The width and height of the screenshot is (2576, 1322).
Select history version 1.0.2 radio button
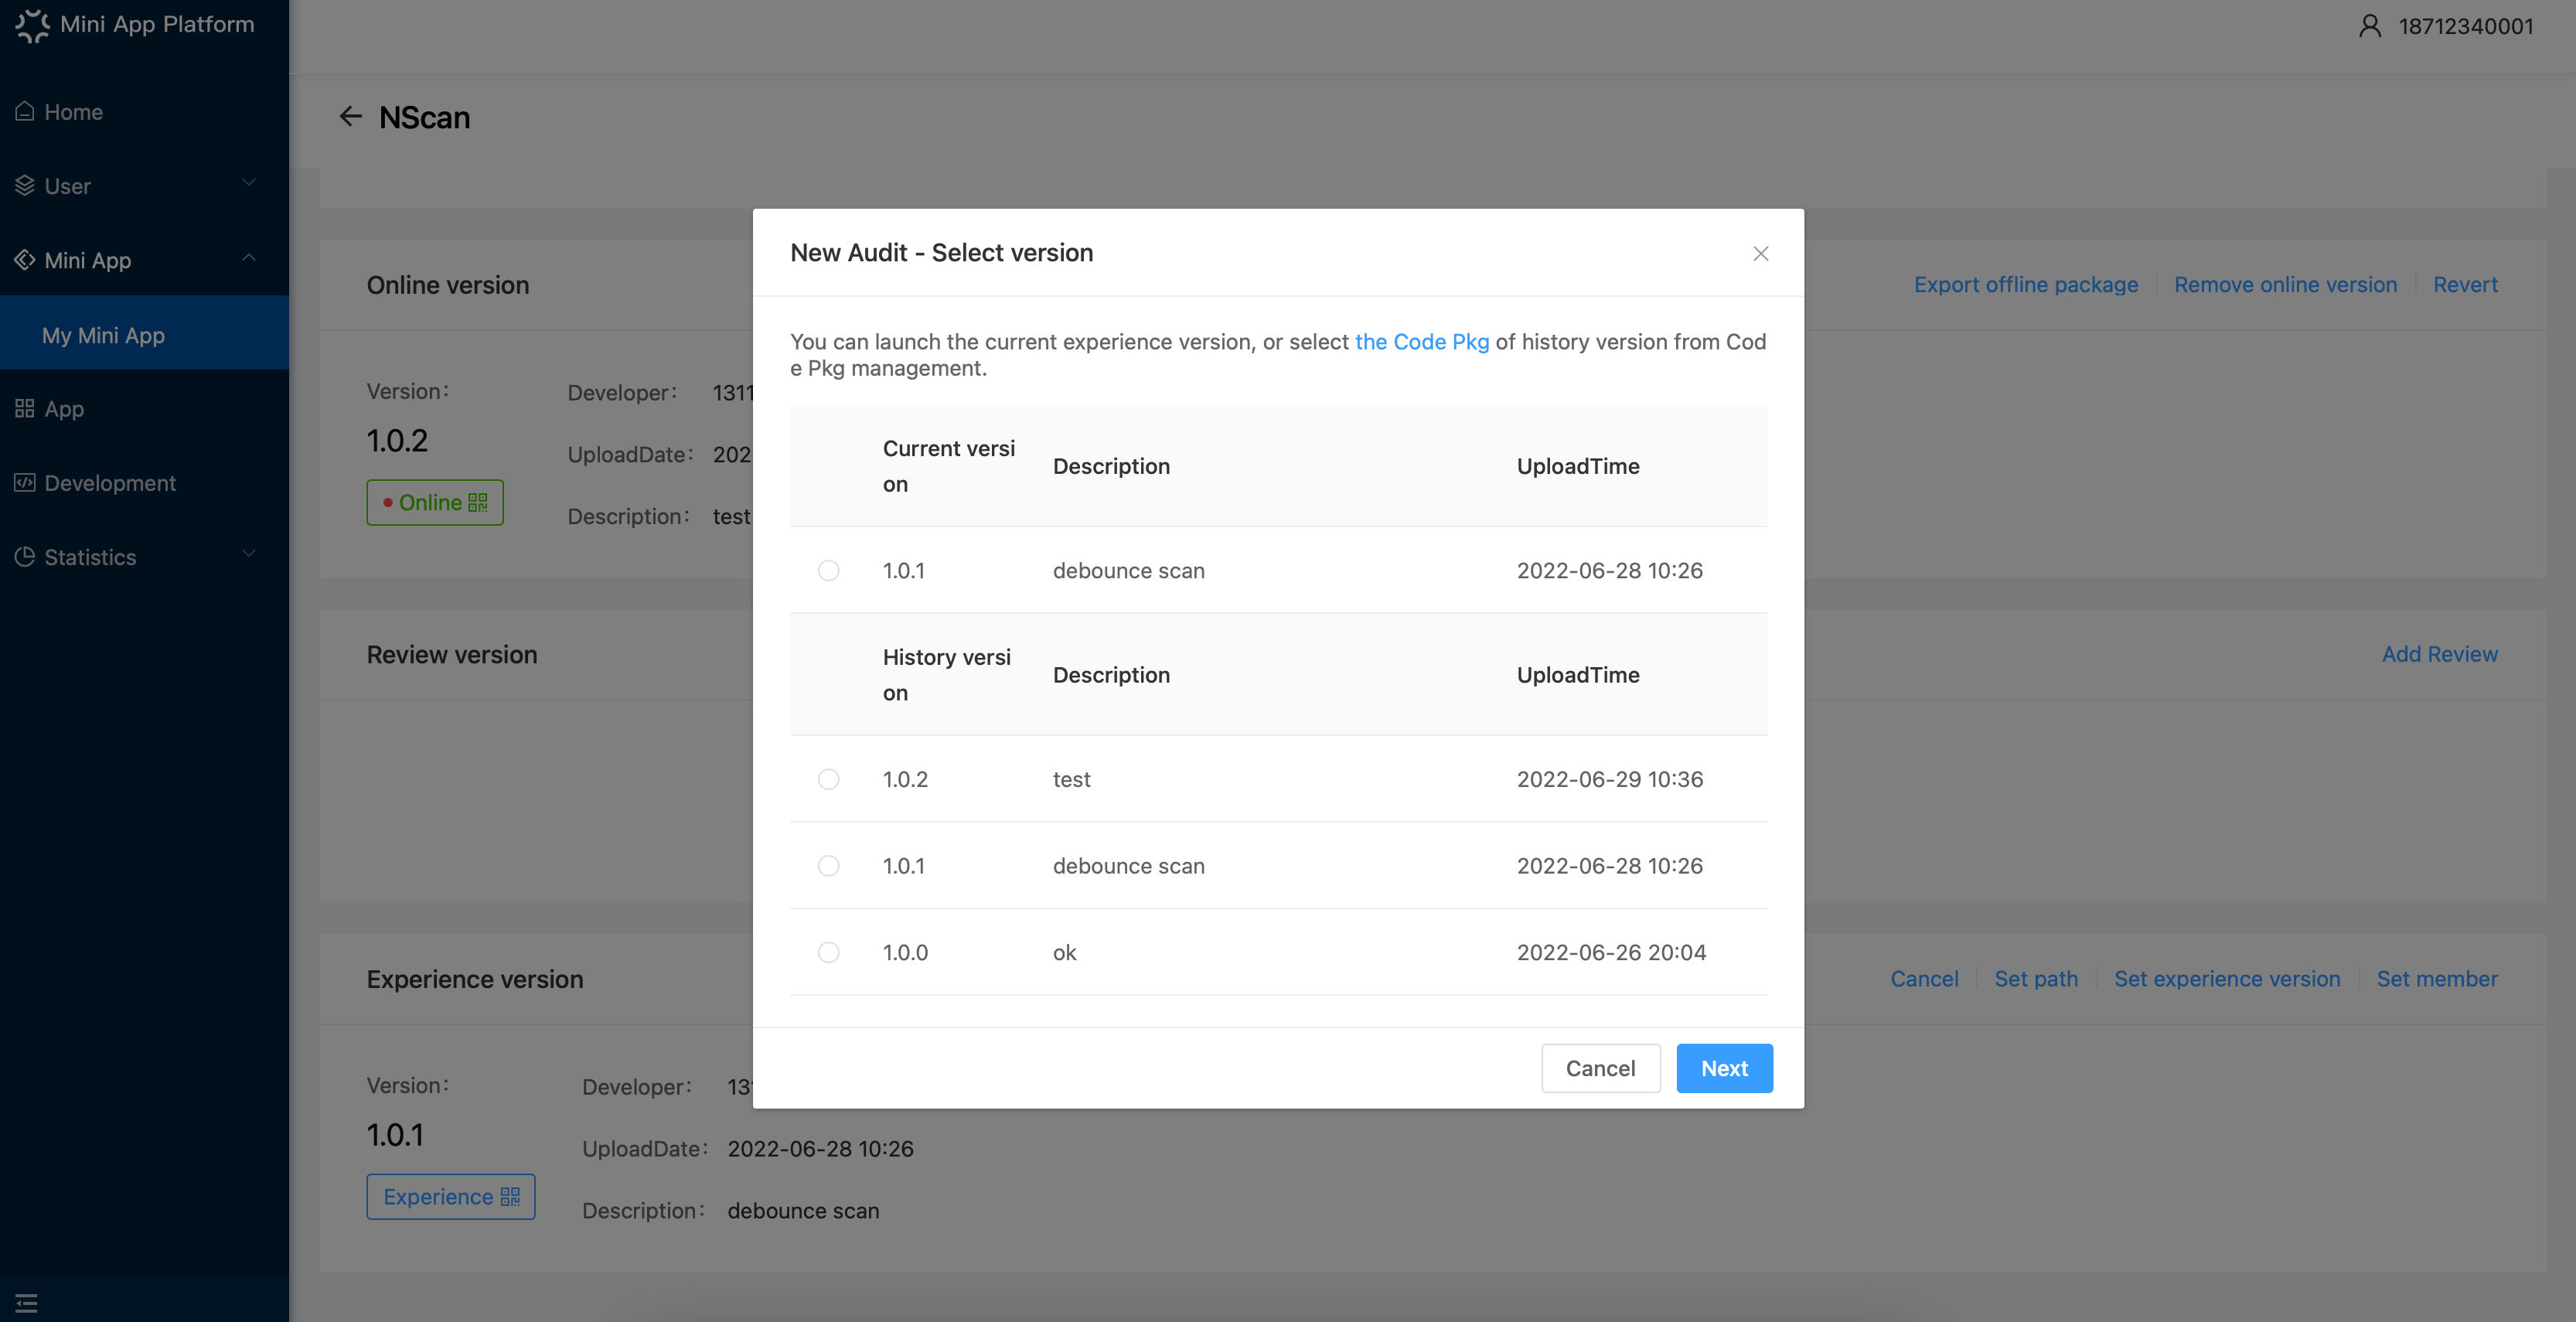[x=828, y=779]
